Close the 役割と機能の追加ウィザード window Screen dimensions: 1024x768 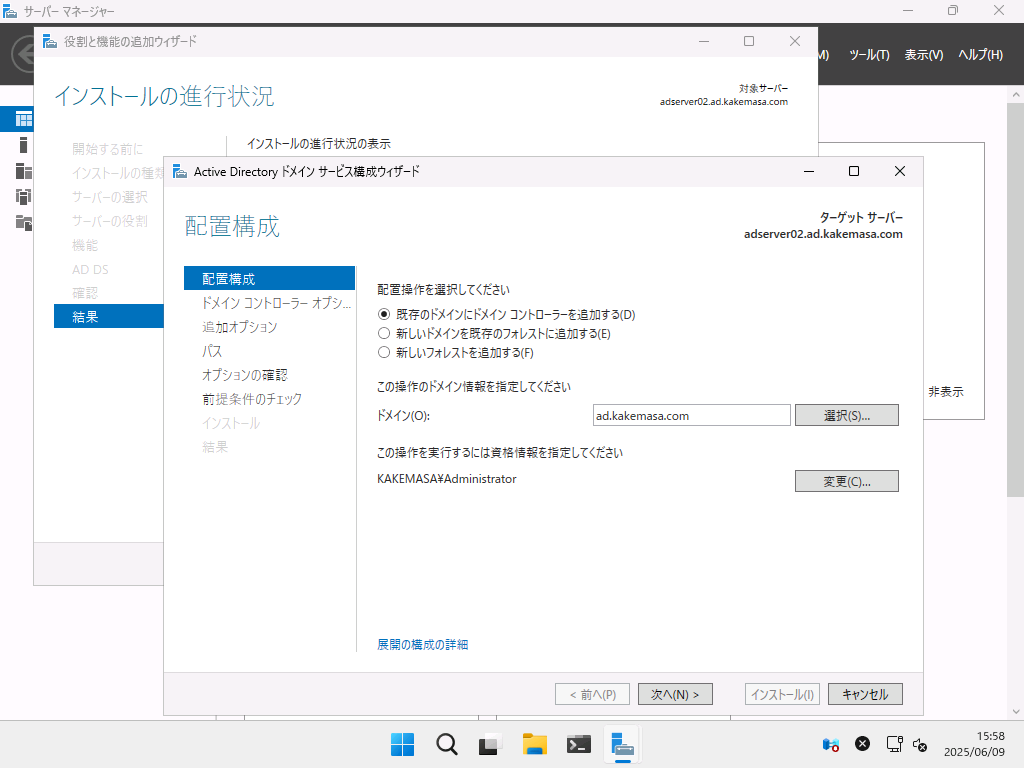(795, 41)
